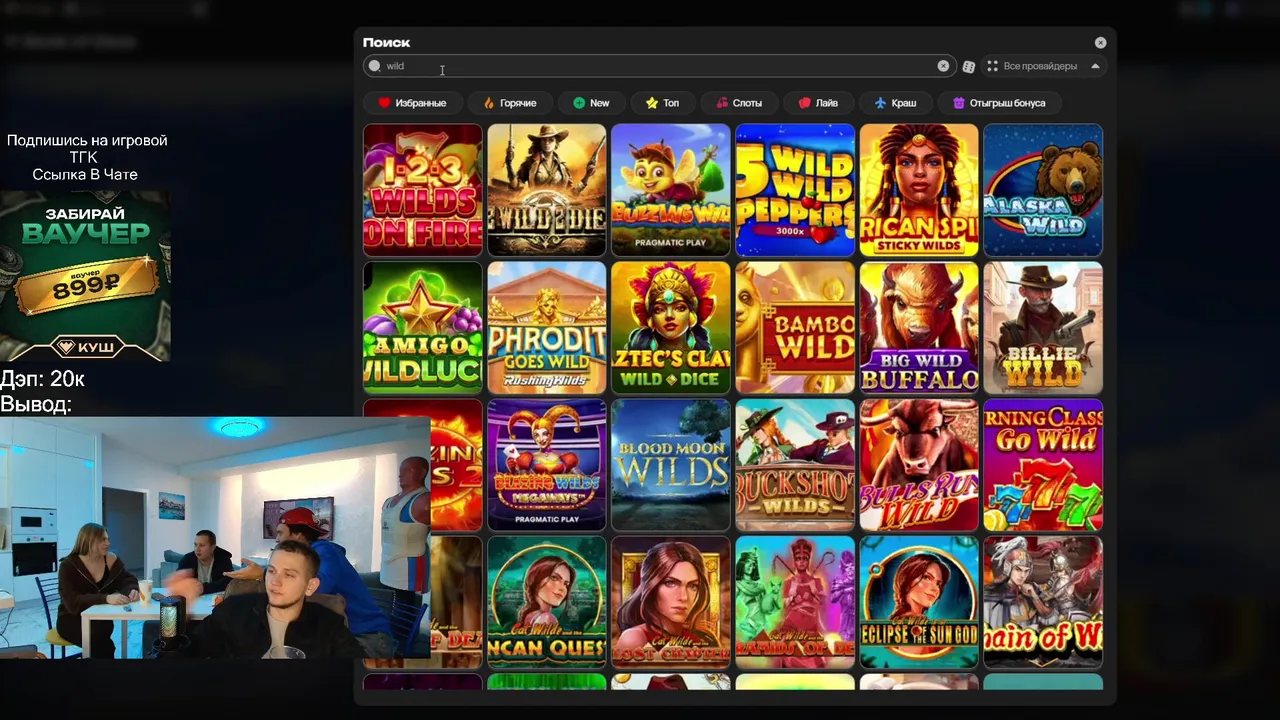Open Big Wild Buffalo game tile
The image size is (1280, 720).
919,328
